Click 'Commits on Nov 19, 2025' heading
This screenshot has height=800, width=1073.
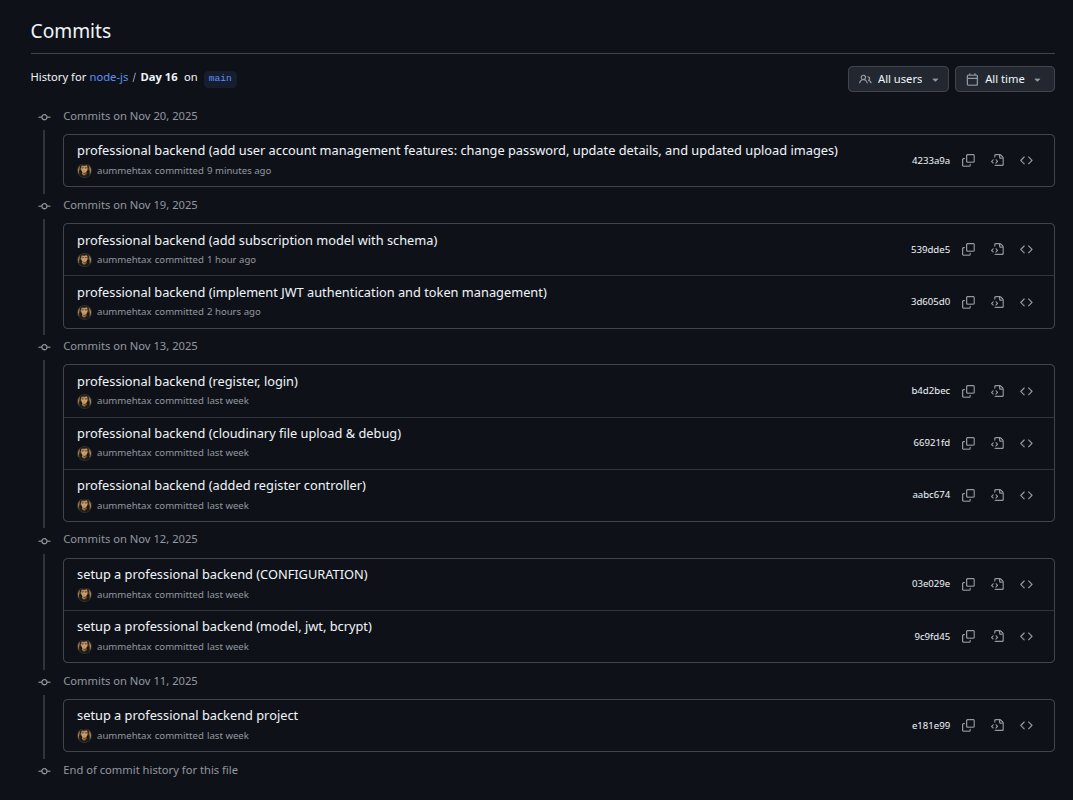(130, 205)
